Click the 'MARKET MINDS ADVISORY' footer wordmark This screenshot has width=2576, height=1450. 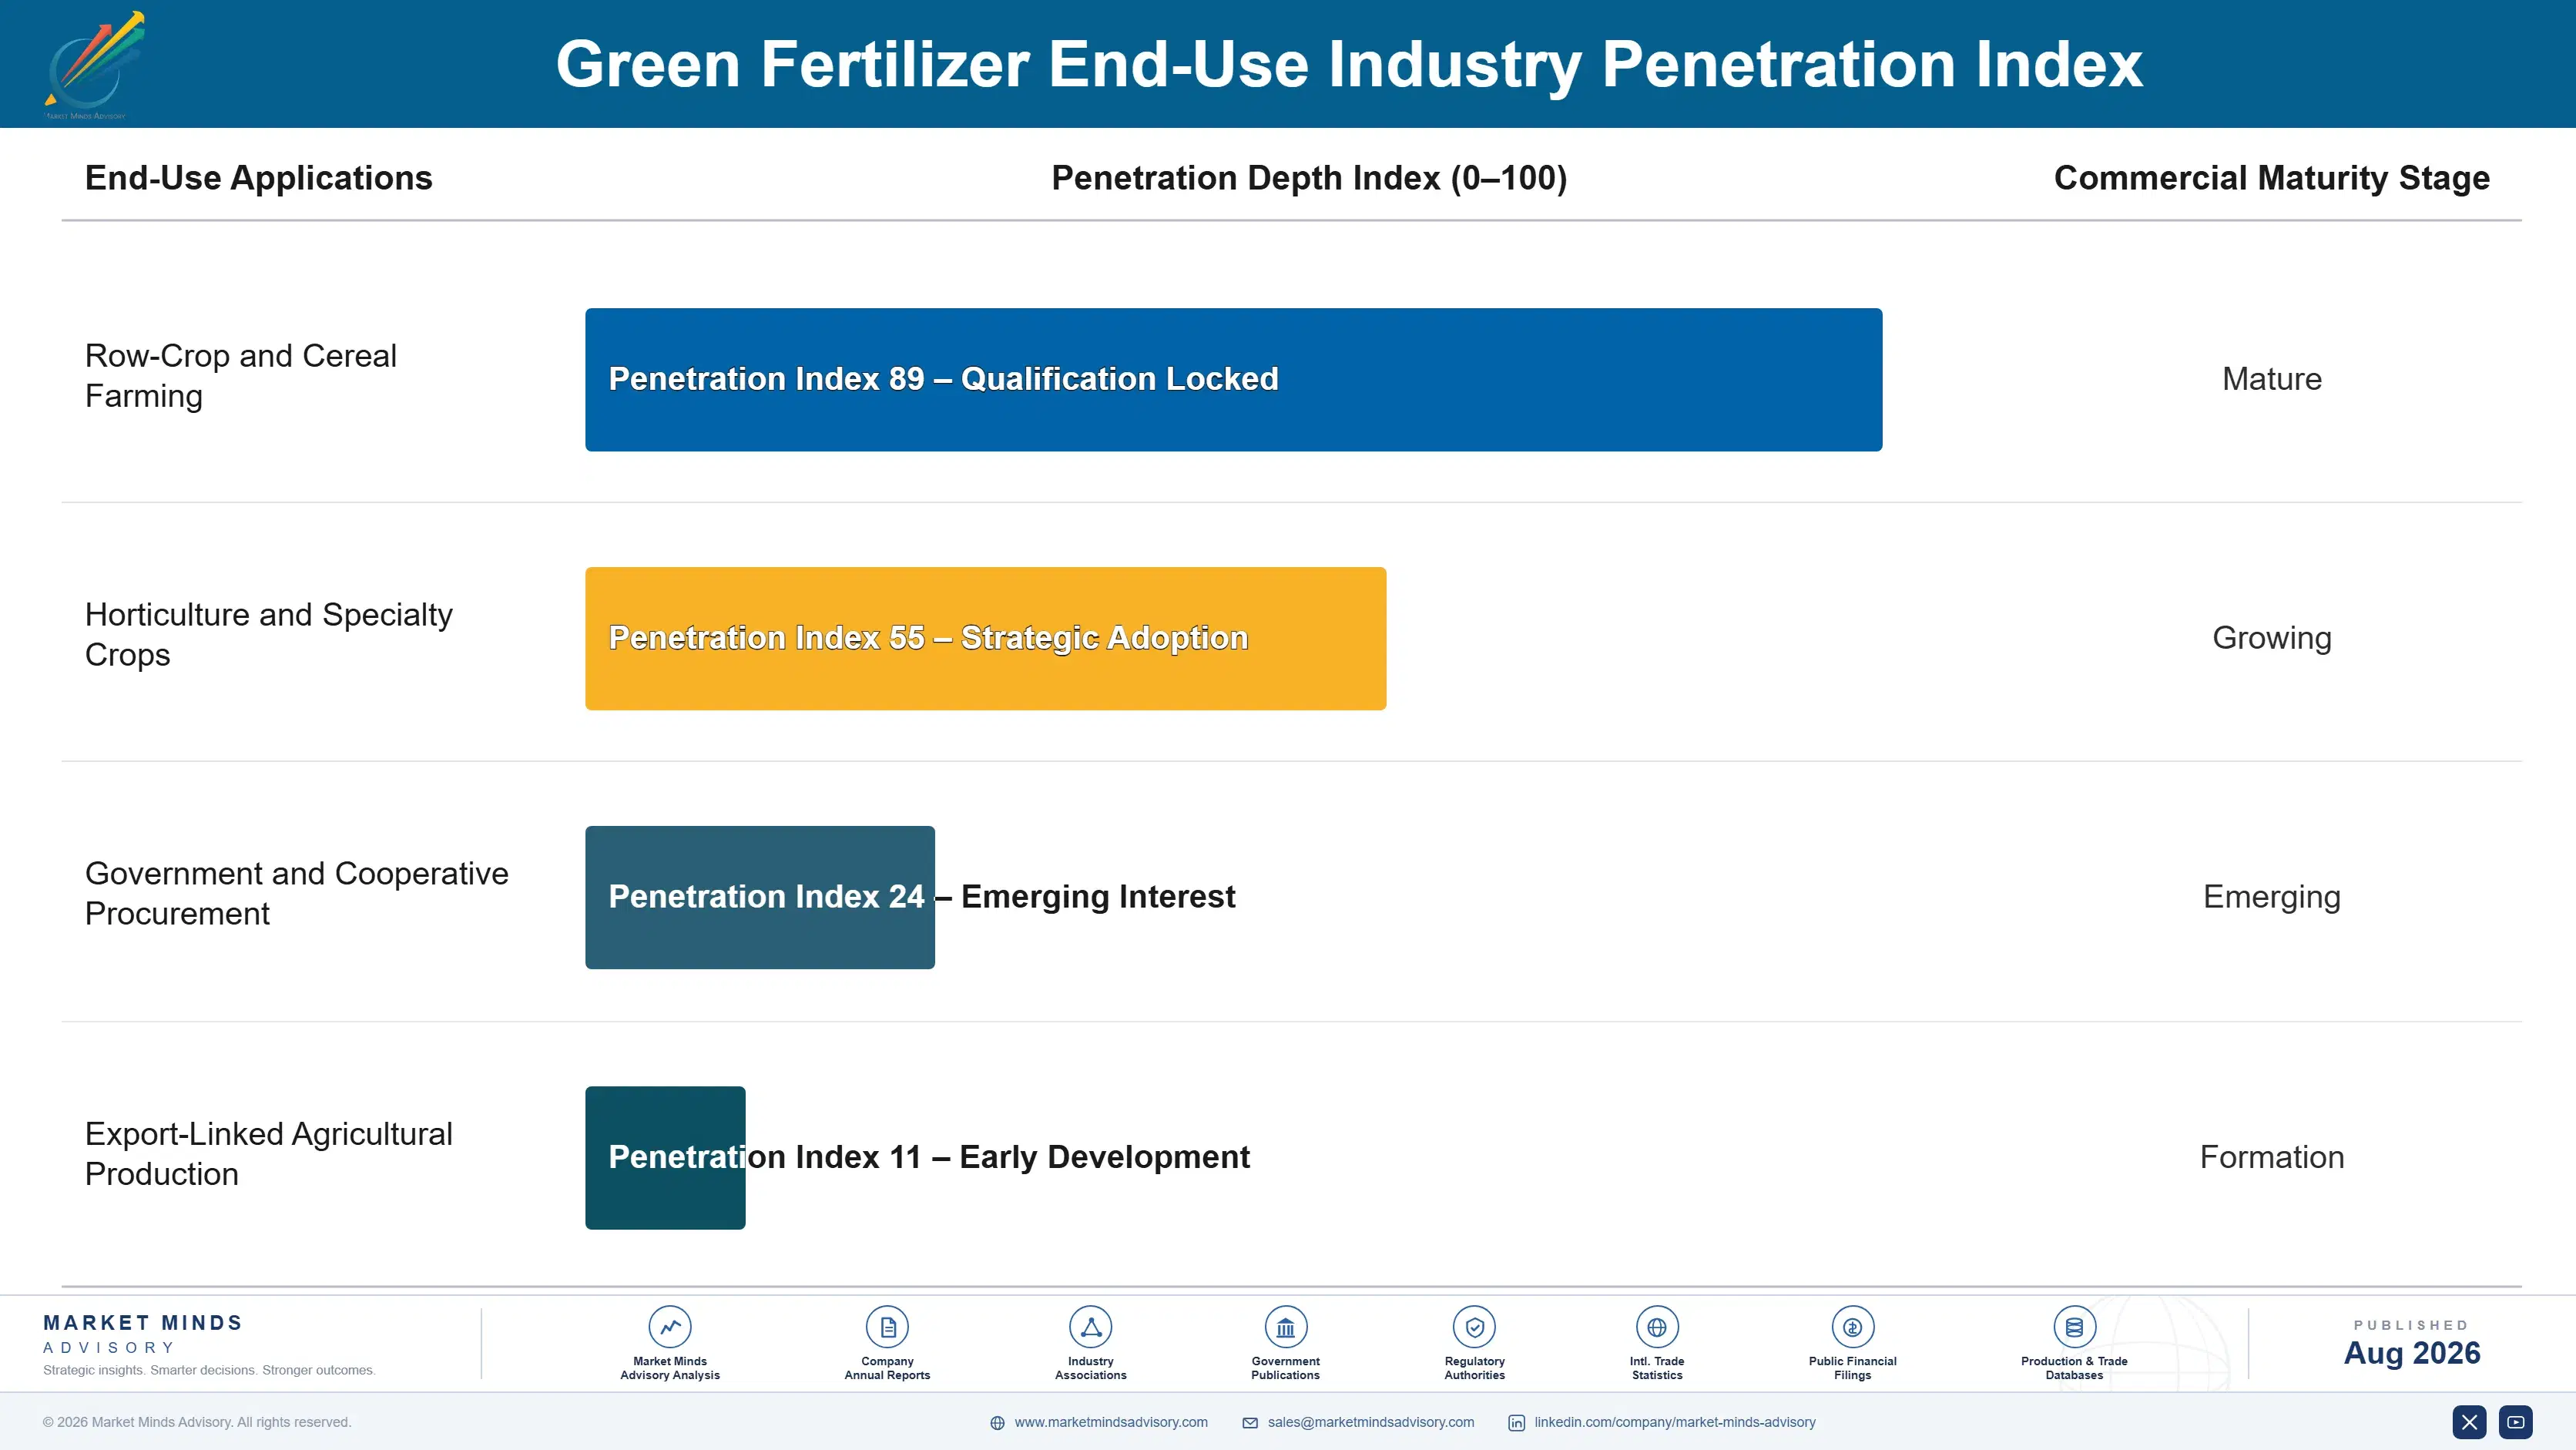(143, 1334)
